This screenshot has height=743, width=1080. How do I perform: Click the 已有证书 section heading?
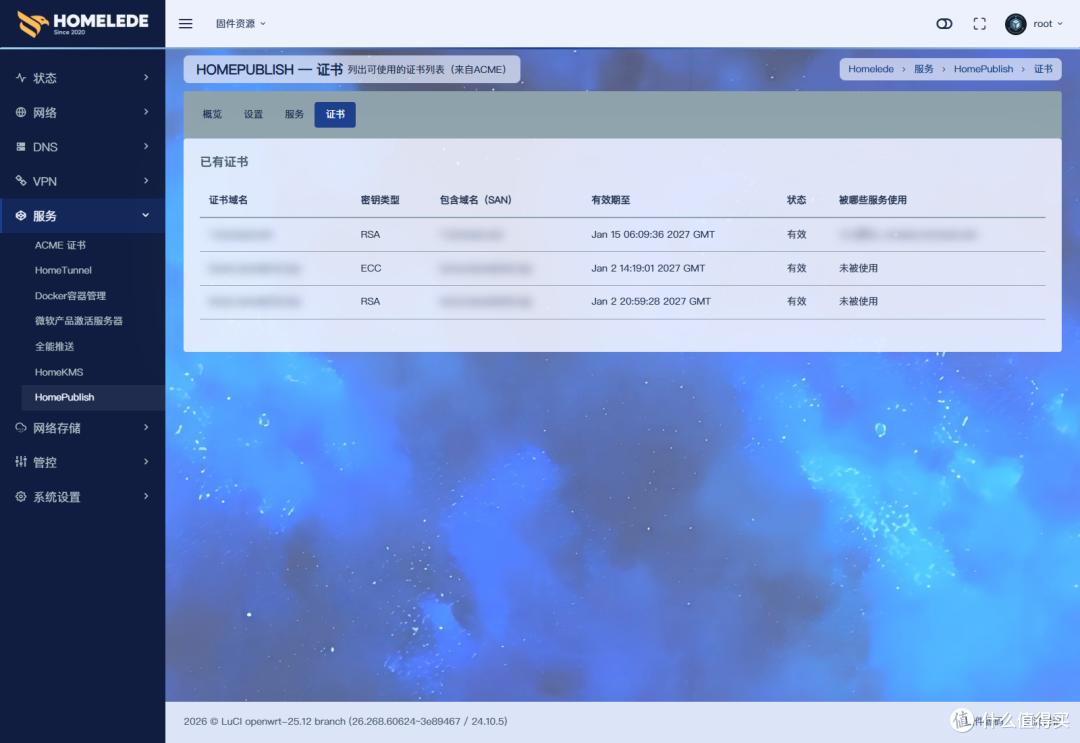coord(224,162)
